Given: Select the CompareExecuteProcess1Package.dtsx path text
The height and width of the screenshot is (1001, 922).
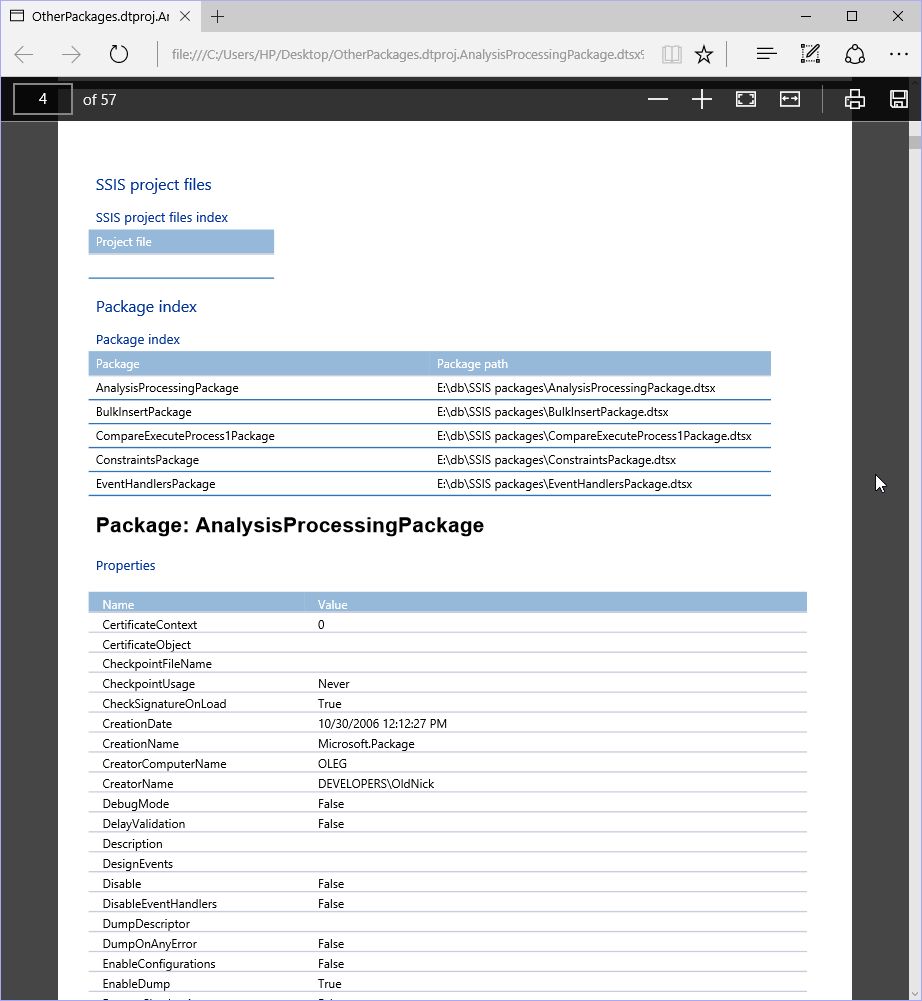Looking at the screenshot, I should pos(594,436).
